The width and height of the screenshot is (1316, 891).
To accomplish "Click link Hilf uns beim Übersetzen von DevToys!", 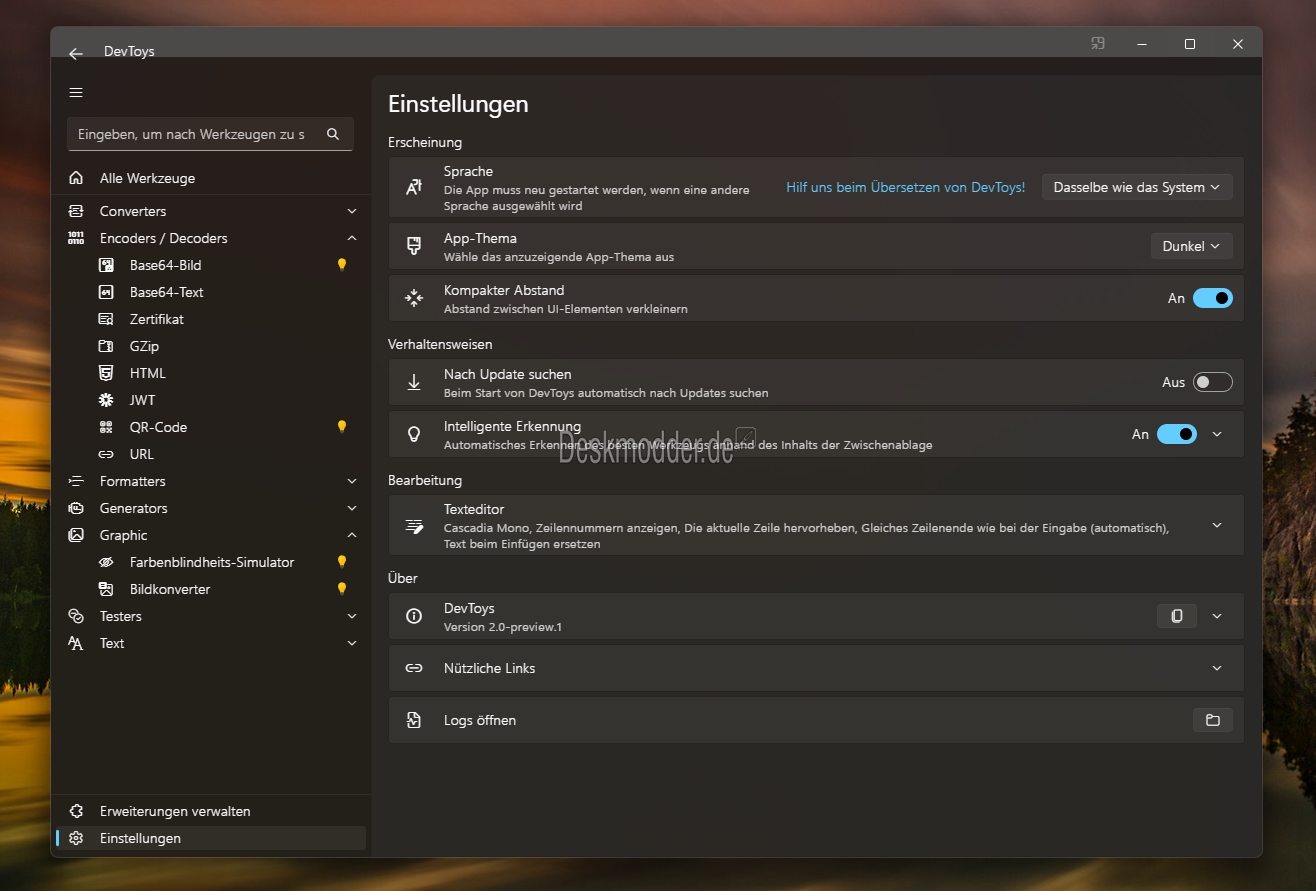I will [905, 187].
